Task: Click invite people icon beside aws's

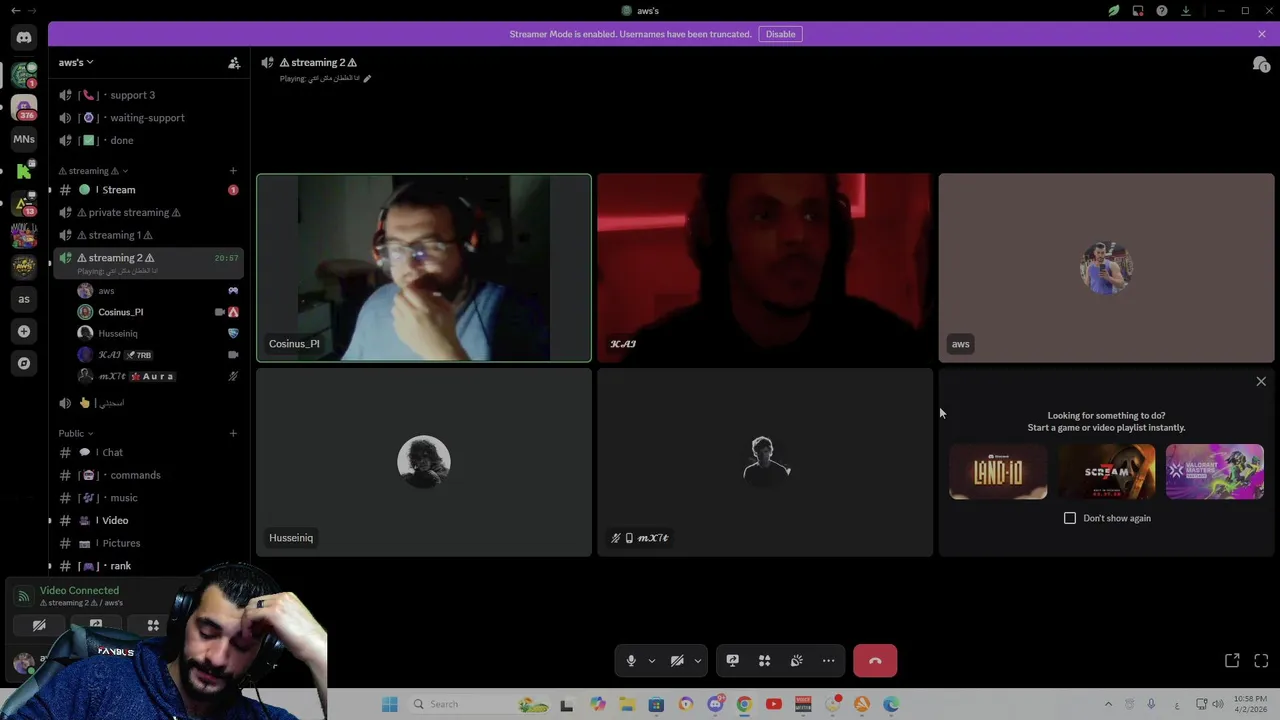Action: point(234,63)
